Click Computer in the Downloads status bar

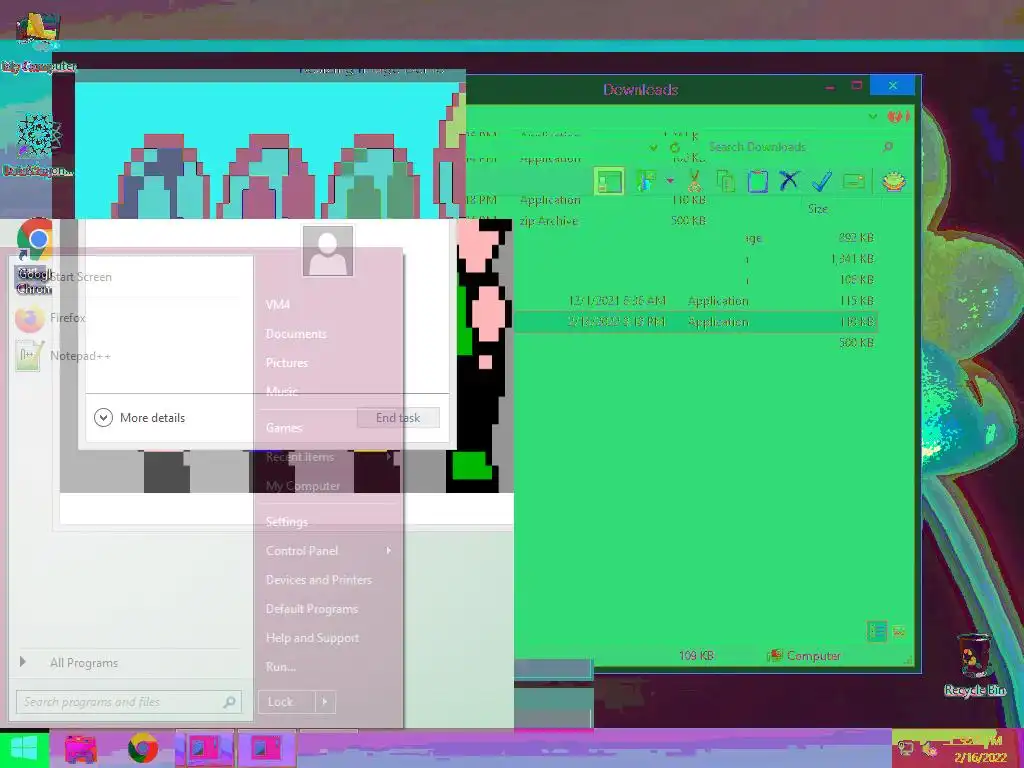click(x=804, y=656)
